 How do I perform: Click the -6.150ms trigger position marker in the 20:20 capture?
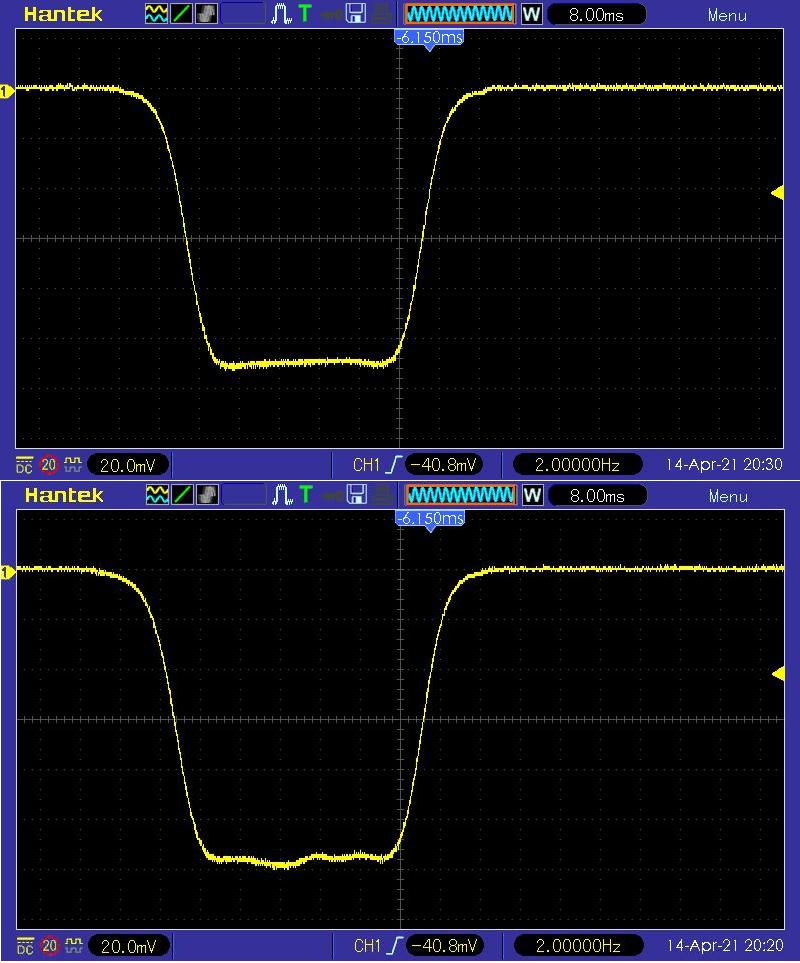coord(430,520)
